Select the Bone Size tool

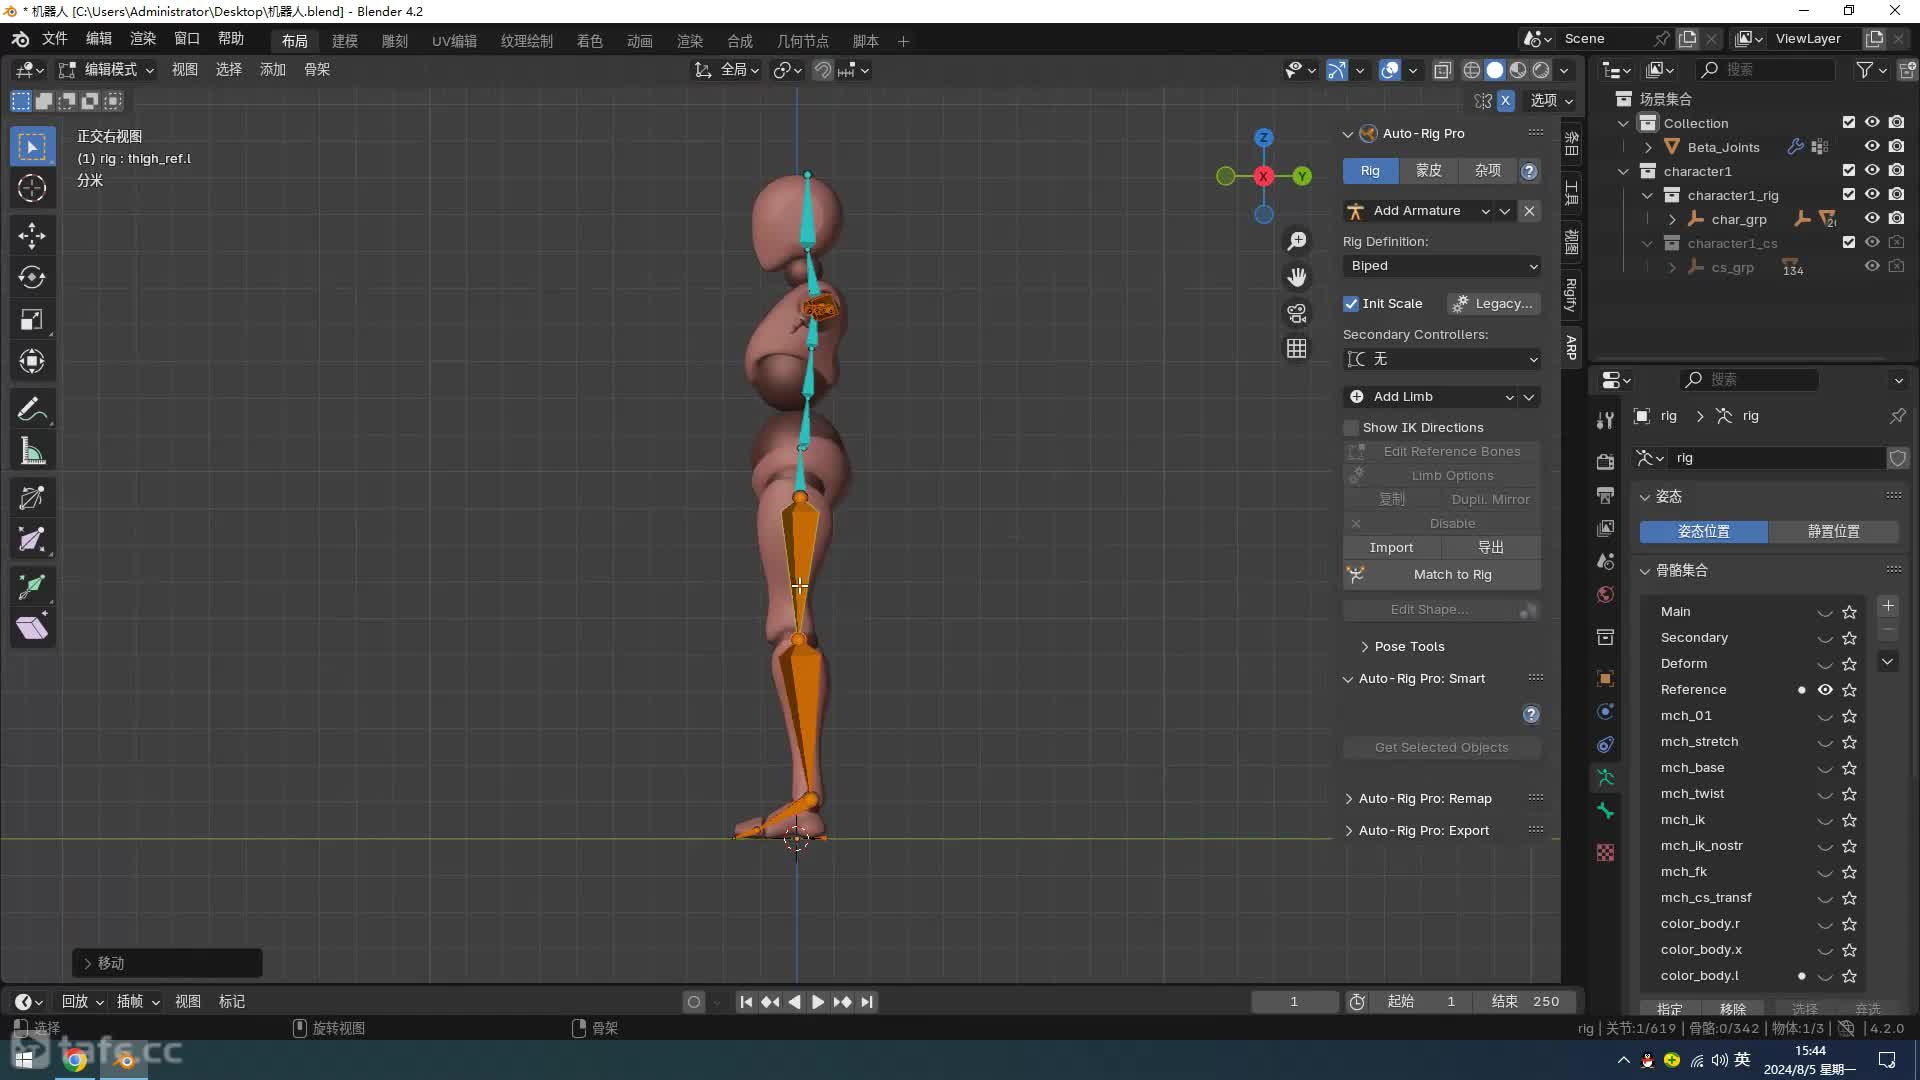(x=32, y=539)
